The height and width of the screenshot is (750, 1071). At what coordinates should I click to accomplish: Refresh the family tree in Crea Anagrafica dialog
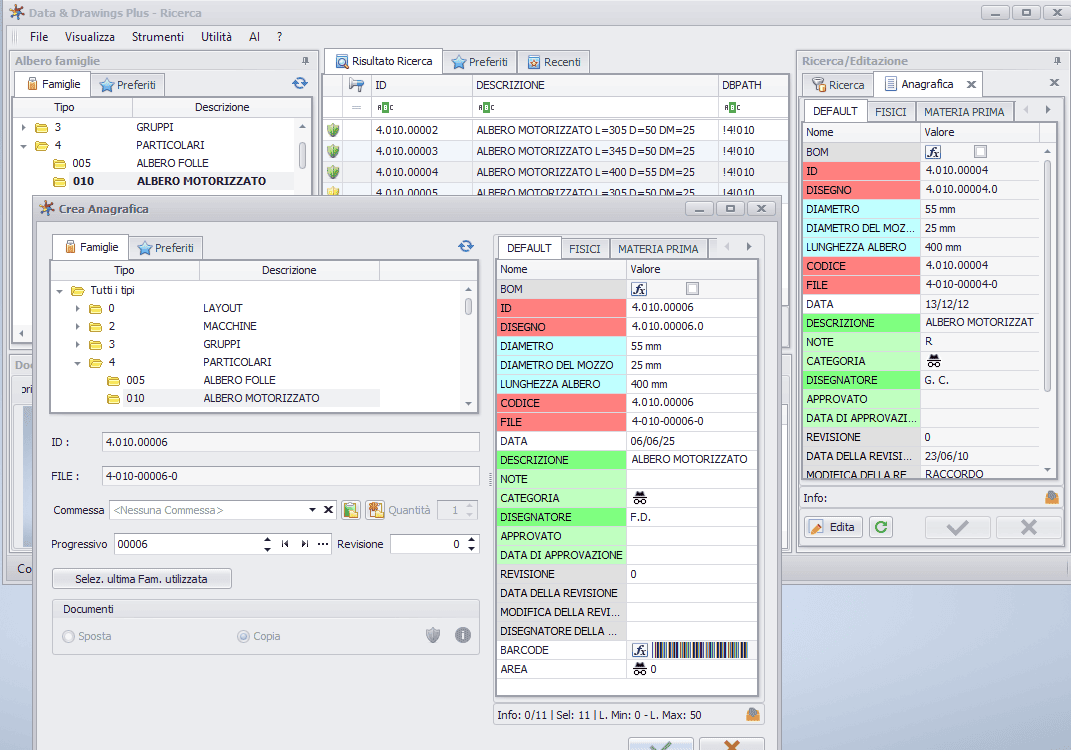pyautogui.click(x=466, y=246)
